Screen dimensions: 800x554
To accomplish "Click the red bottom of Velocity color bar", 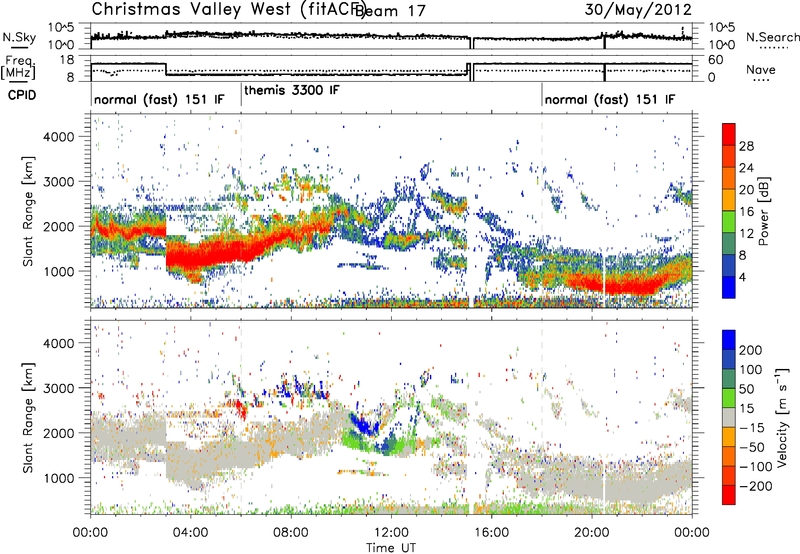I will click(729, 496).
